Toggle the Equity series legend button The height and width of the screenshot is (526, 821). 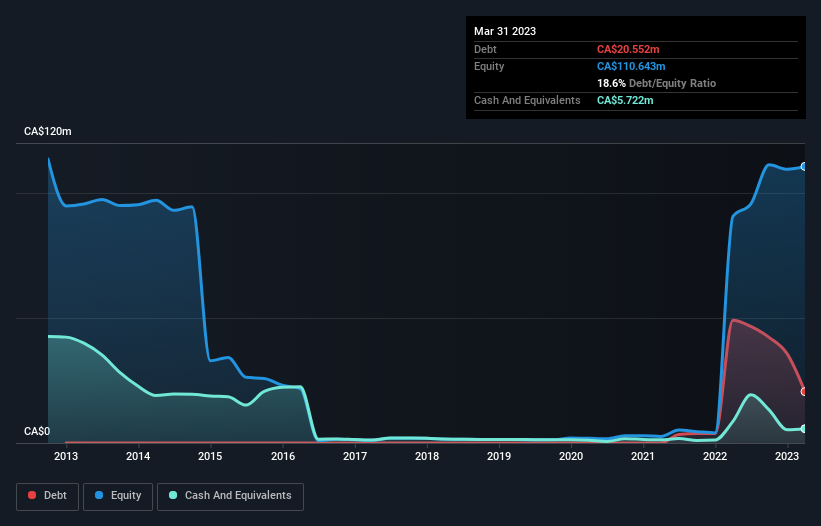tap(118, 496)
